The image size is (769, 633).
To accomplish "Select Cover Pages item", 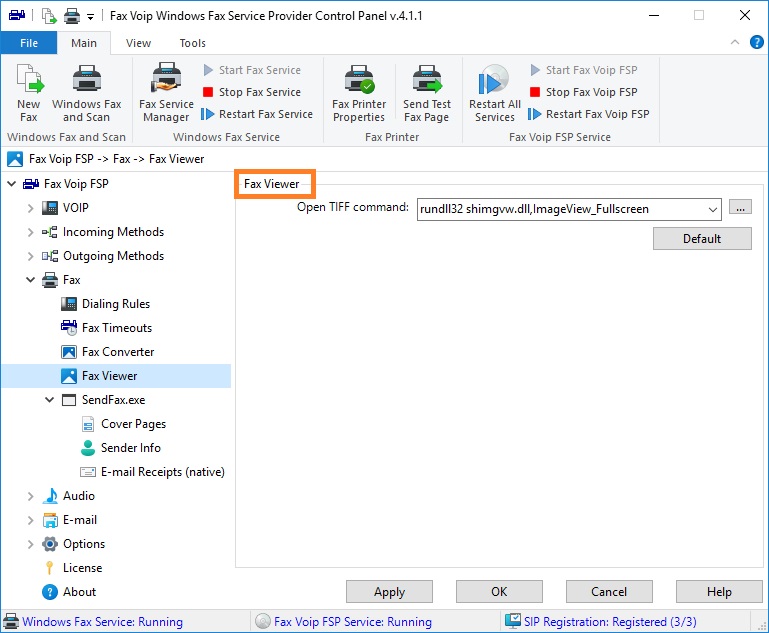I will tap(133, 424).
